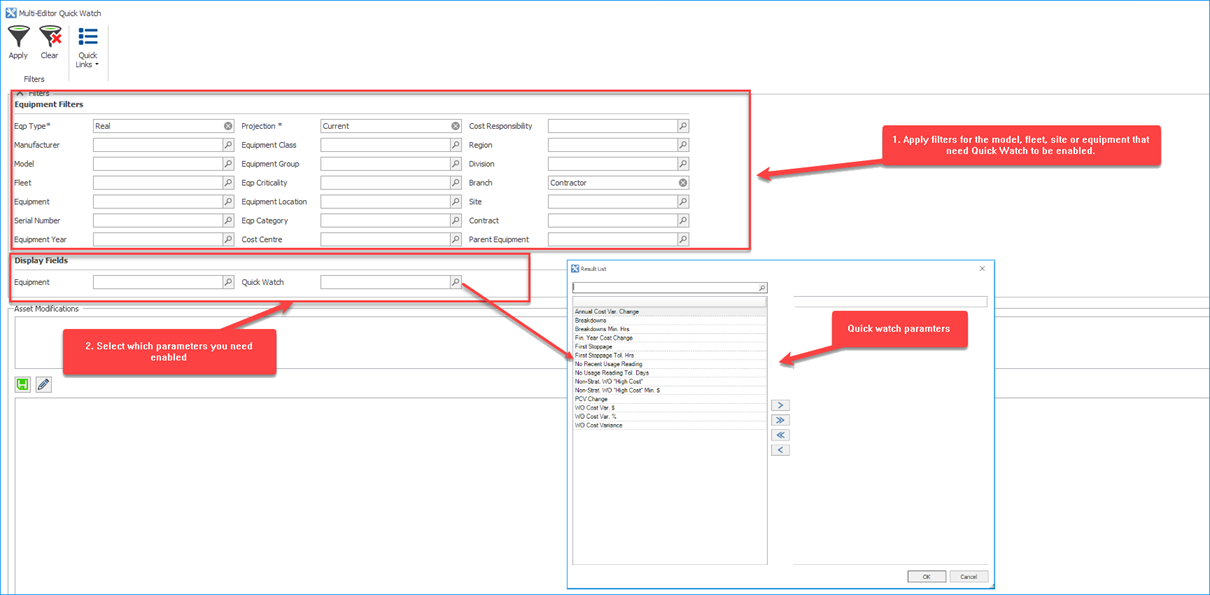Select 'Non-Strat. WO "High Cost" Min. $' row
The width and height of the screenshot is (1210, 595).
(x=670, y=390)
